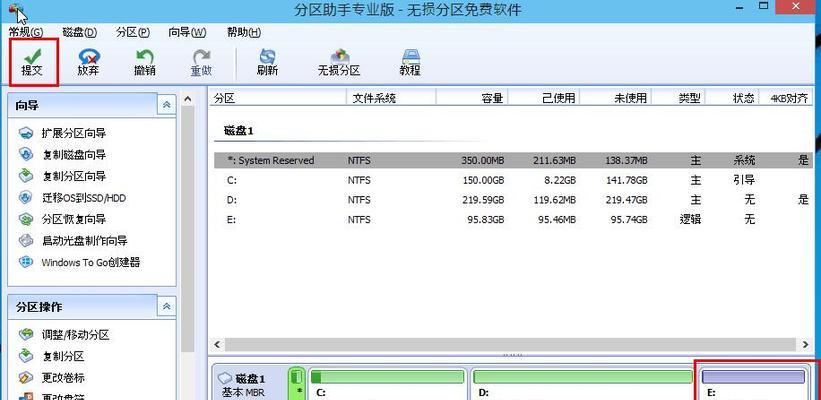The image size is (821, 400).
Task: Click the E: partition purple bar in disk map
Action: click(x=753, y=377)
